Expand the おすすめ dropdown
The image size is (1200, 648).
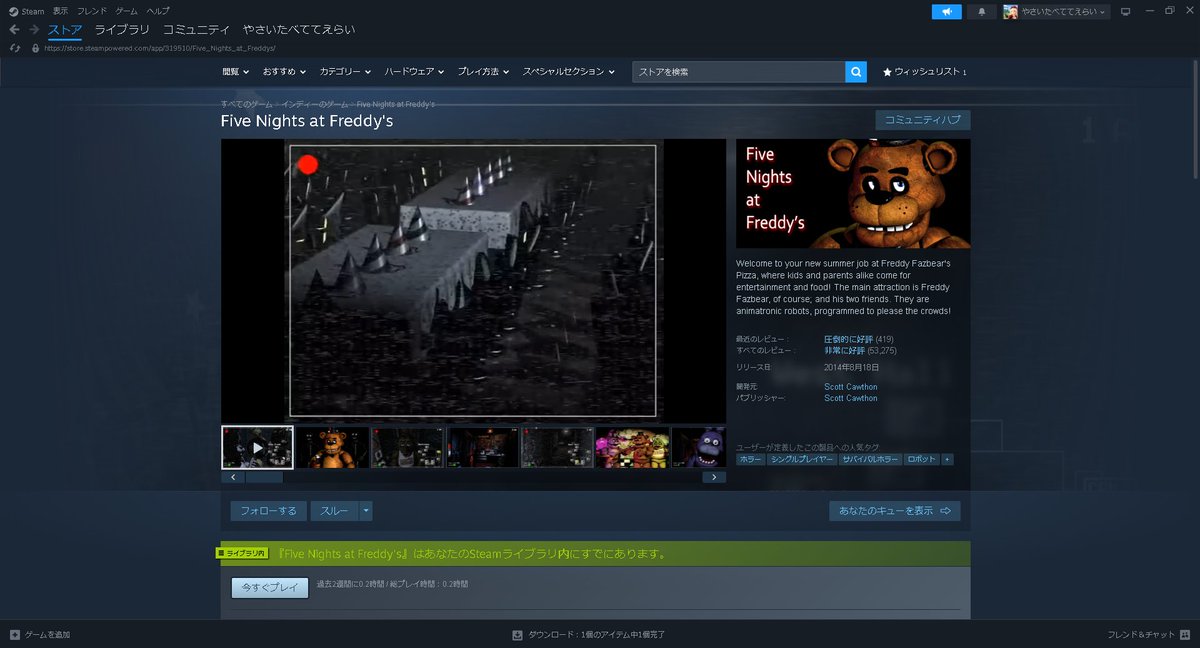coord(284,72)
